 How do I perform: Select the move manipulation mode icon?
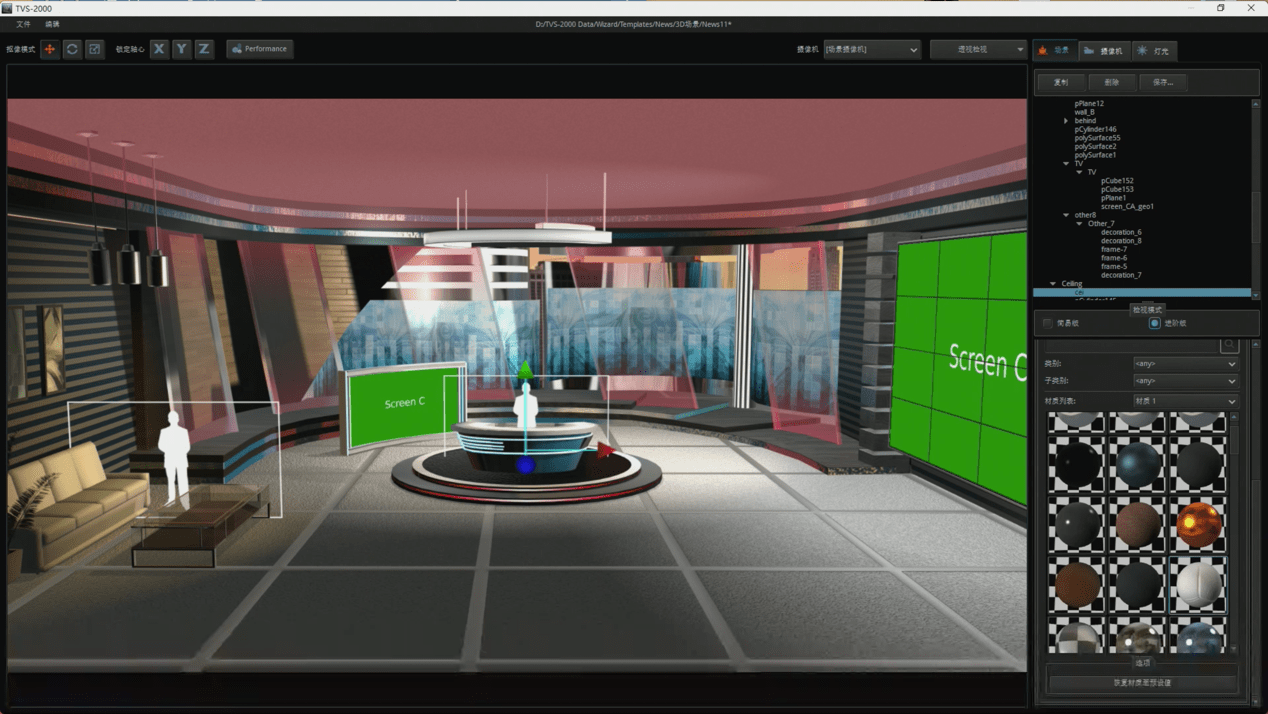coord(49,49)
